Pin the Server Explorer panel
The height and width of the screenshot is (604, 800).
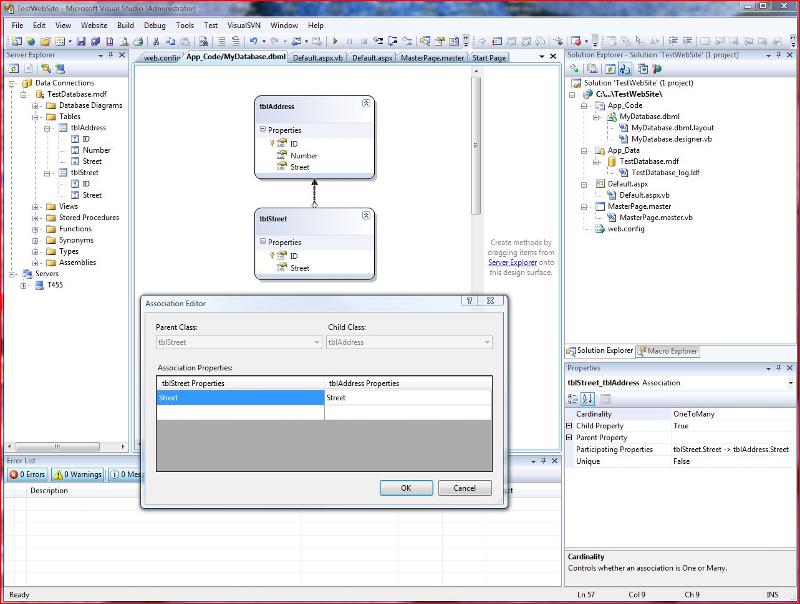point(111,55)
